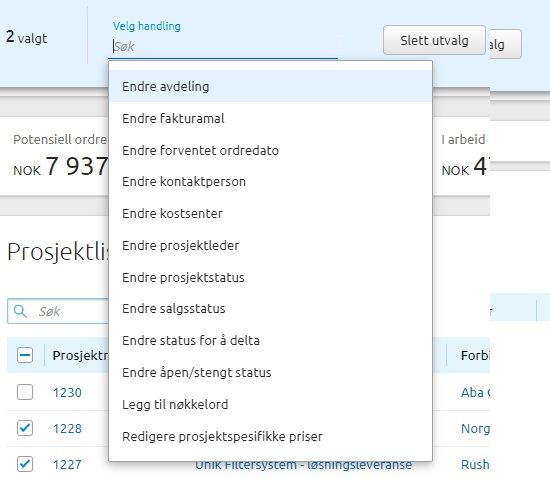
Task: Open project 1228 link
Action: click(x=67, y=428)
